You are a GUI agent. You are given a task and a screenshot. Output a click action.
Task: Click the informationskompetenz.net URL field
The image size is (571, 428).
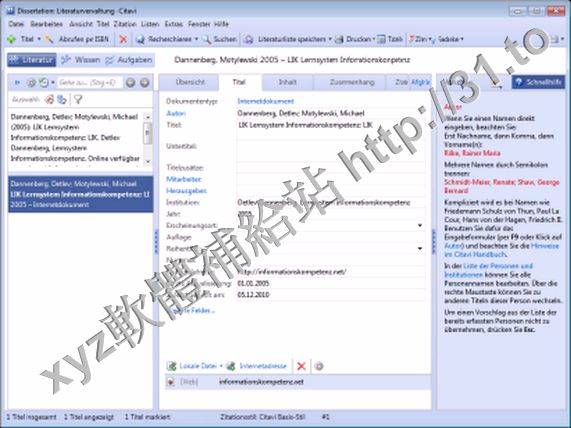331,272
